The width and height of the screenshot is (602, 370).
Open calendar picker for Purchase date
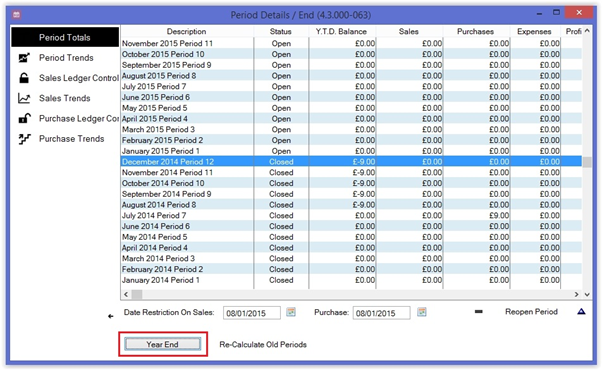pos(422,312)
